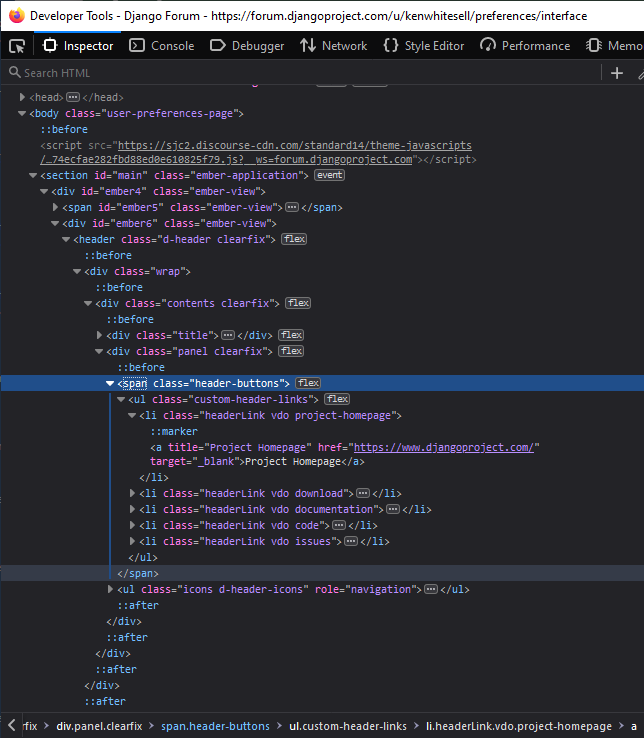Click ellipsis badge on the head element
Screen dimensions: 644x738
pos(72,97)
